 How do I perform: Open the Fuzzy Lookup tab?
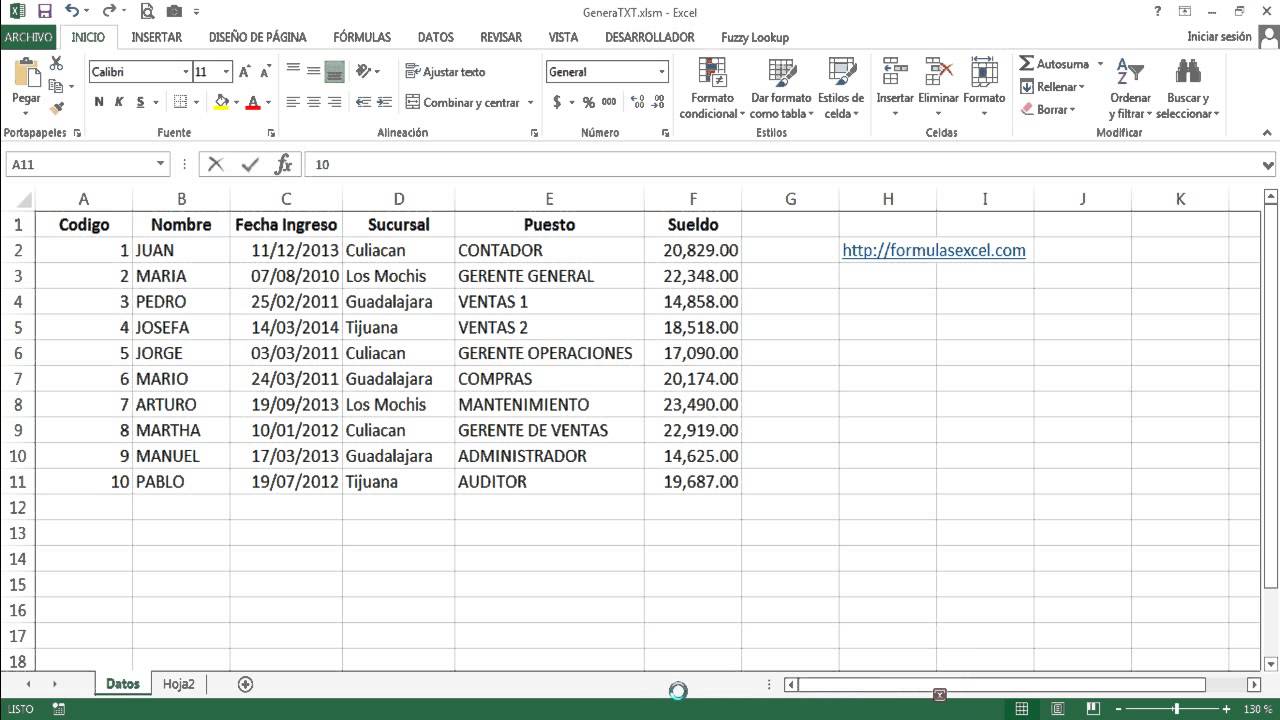[756, 37]
